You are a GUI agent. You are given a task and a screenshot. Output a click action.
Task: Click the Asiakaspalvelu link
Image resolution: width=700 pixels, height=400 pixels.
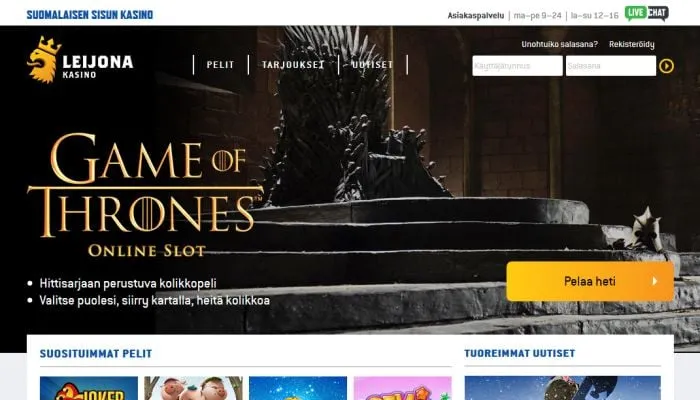click(475, 15)
